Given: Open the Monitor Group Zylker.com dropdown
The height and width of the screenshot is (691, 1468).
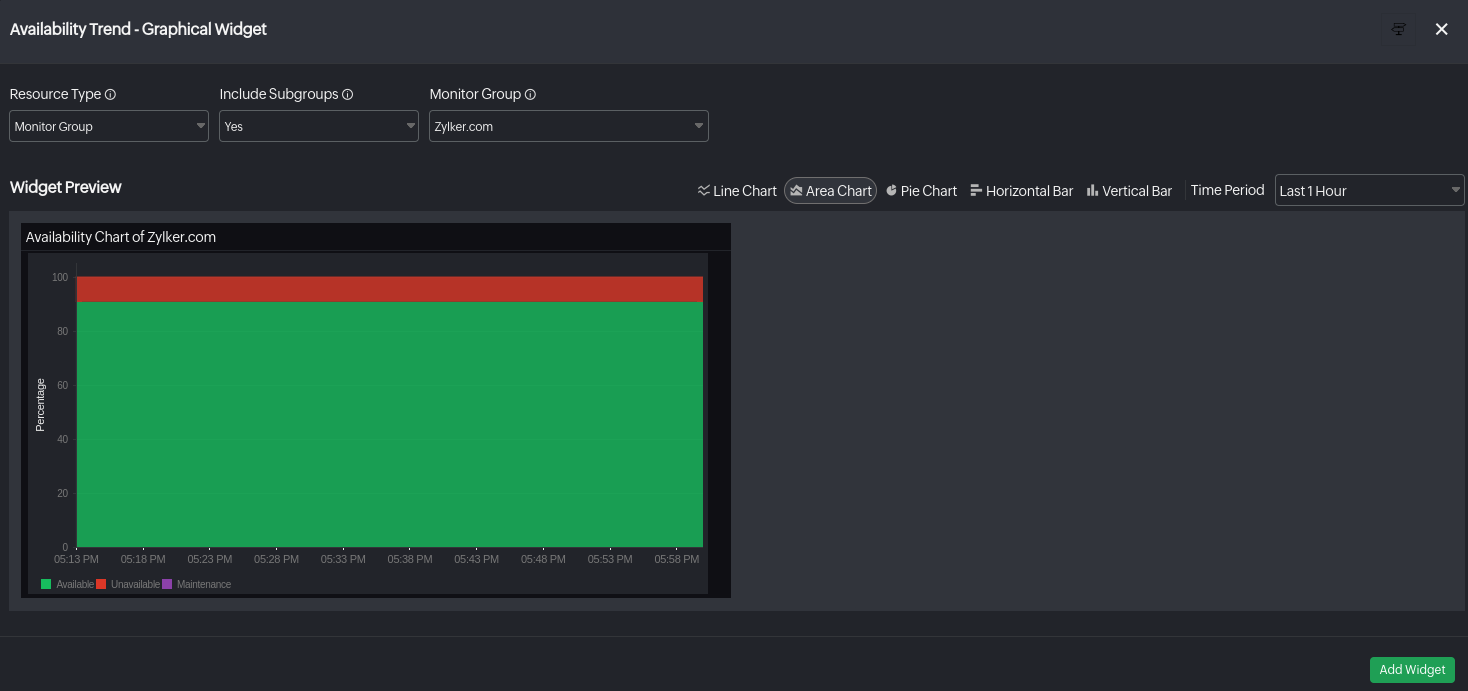Looking at the screenshot, I should click(x=569, y=126).
